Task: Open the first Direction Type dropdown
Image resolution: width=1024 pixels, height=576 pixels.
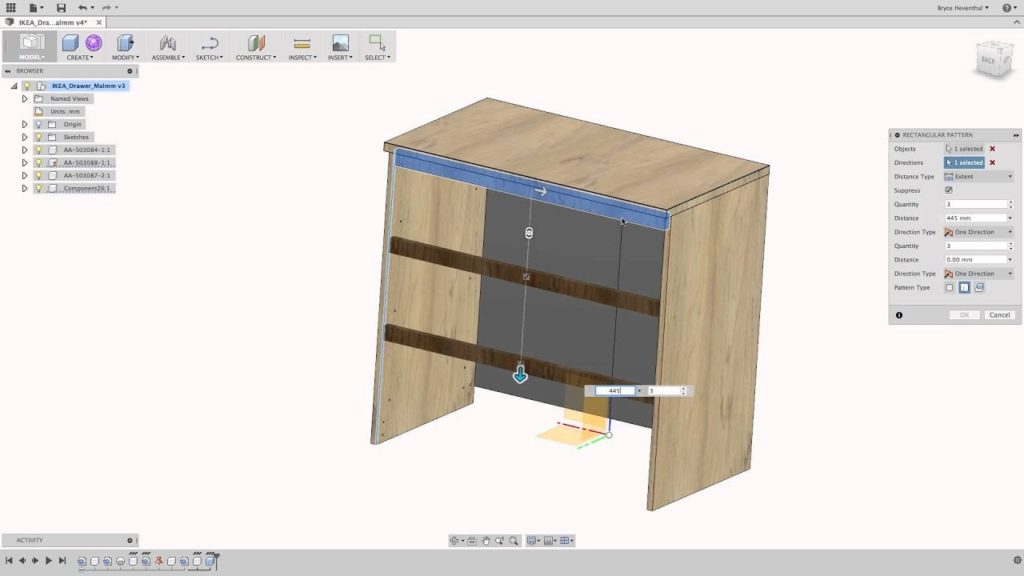Action: click(x=978, y=232)
